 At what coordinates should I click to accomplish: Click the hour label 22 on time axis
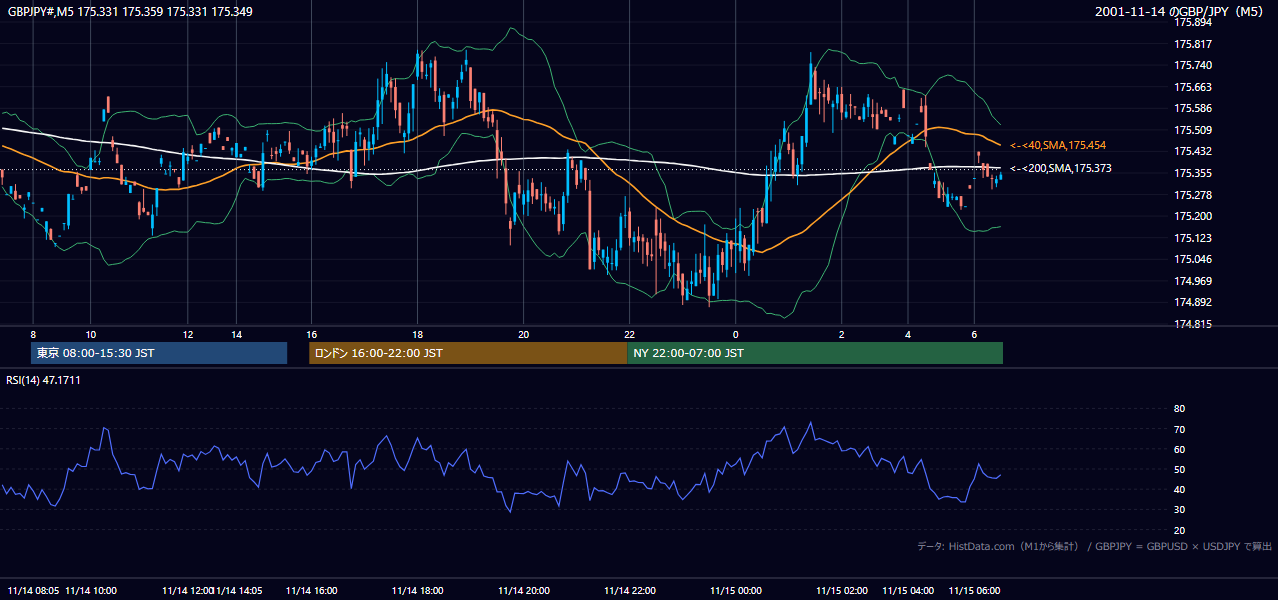point(629,334)
